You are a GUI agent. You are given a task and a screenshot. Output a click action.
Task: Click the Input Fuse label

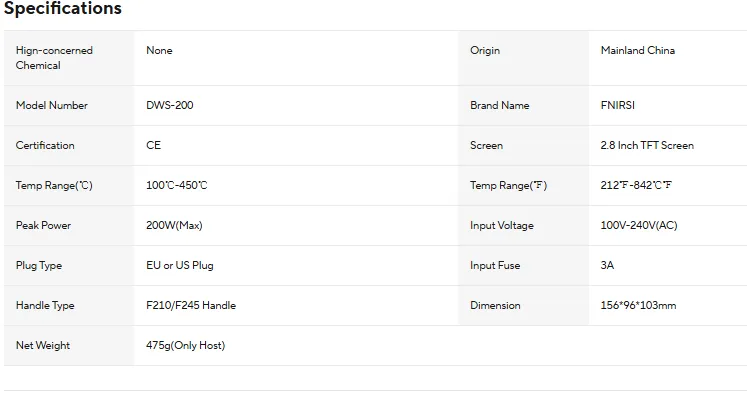[495, 265]
